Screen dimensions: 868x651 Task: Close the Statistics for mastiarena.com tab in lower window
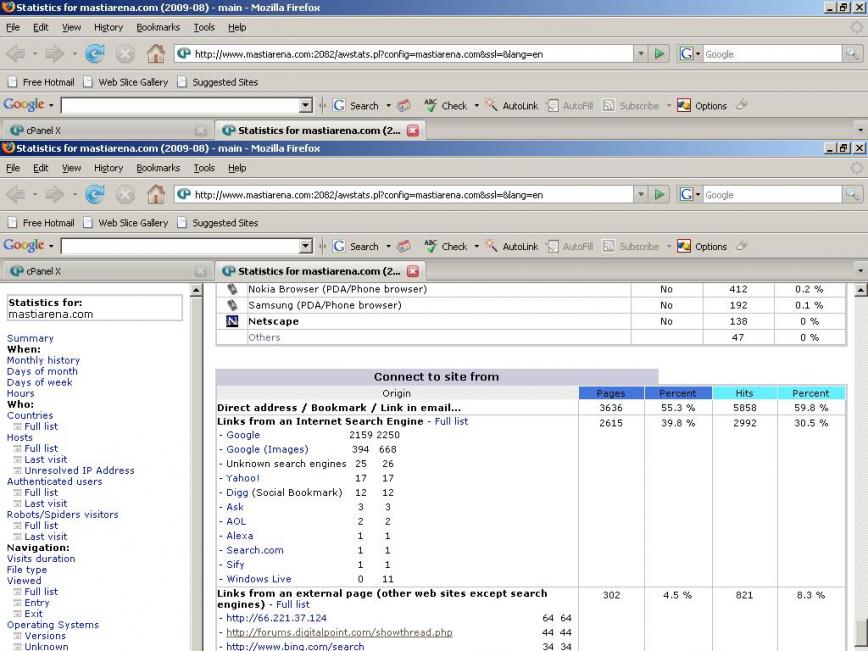click(413, 271)
